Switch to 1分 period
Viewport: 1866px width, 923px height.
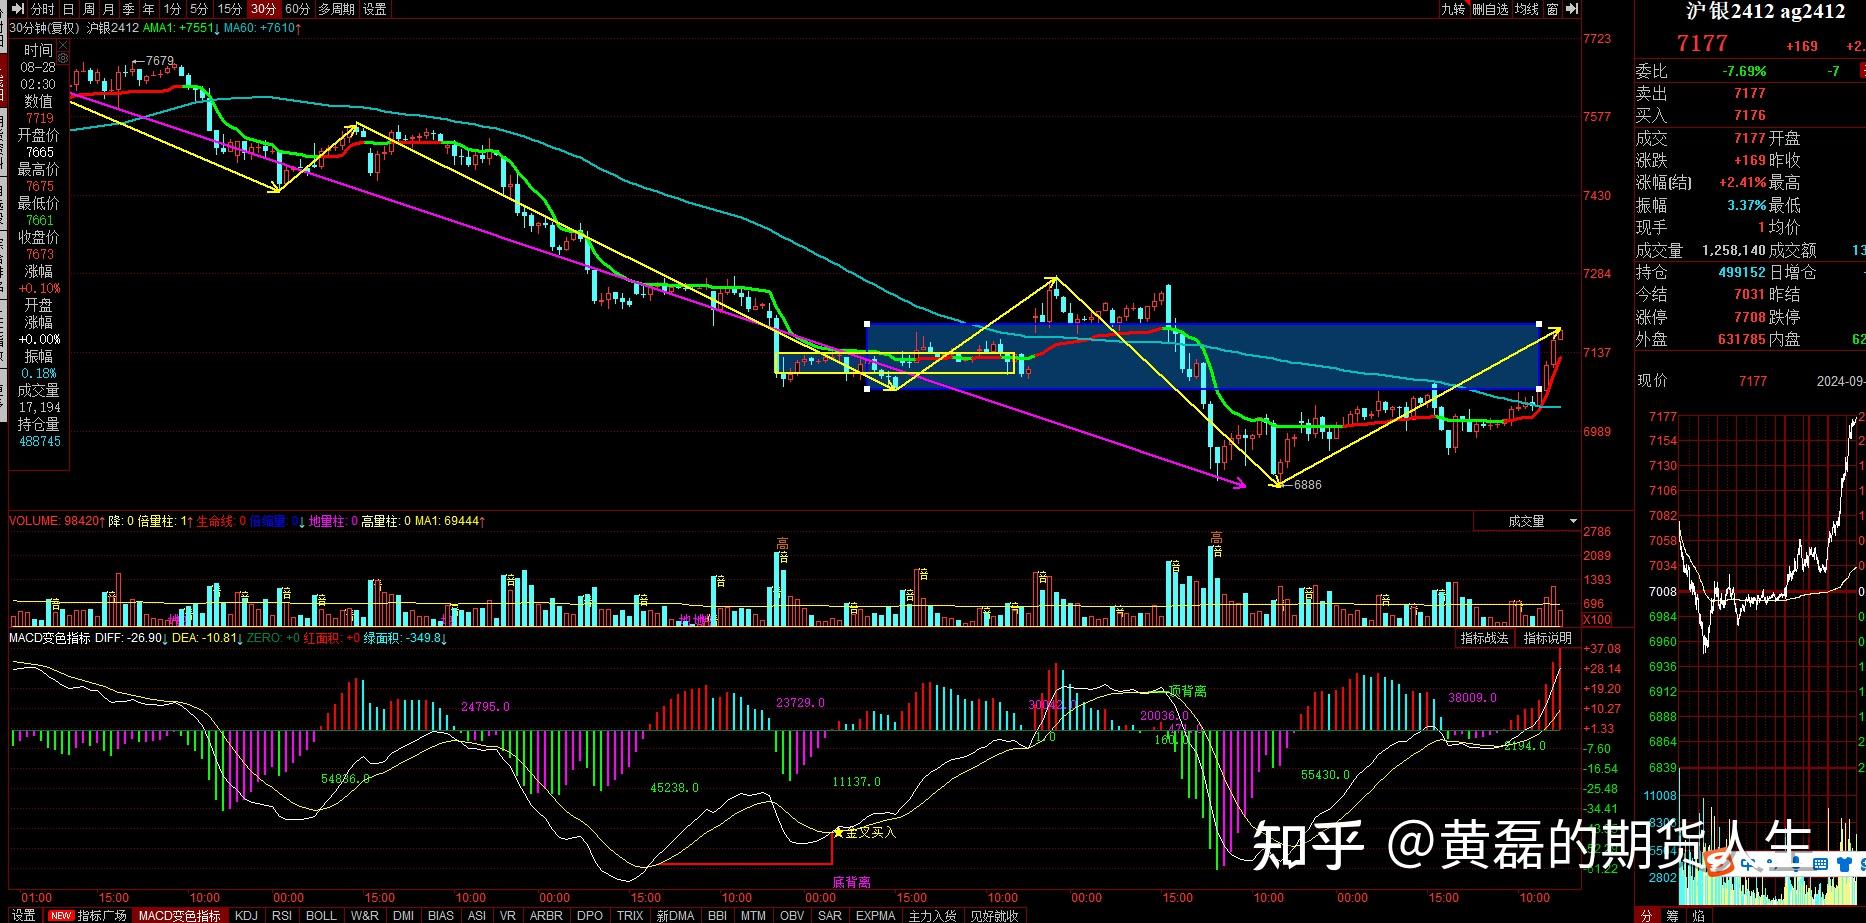click(173, 9)
